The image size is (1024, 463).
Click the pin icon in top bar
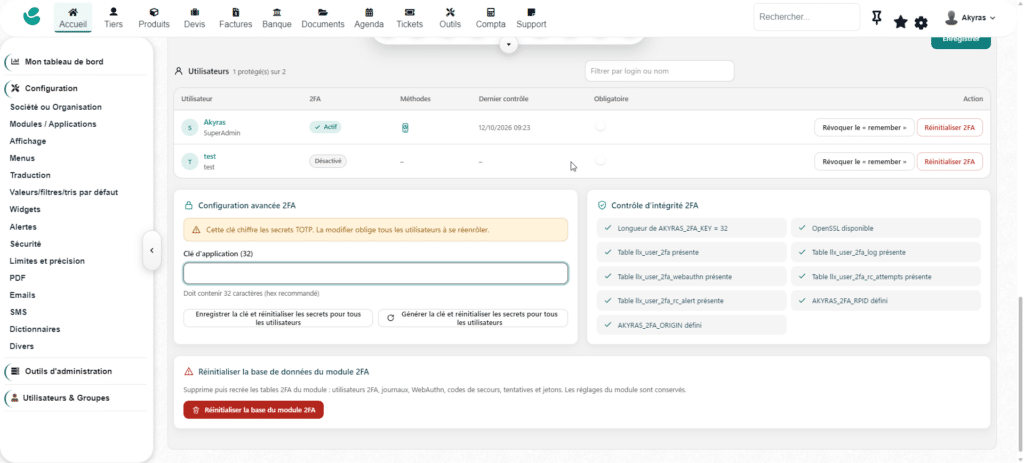(877, 18)
